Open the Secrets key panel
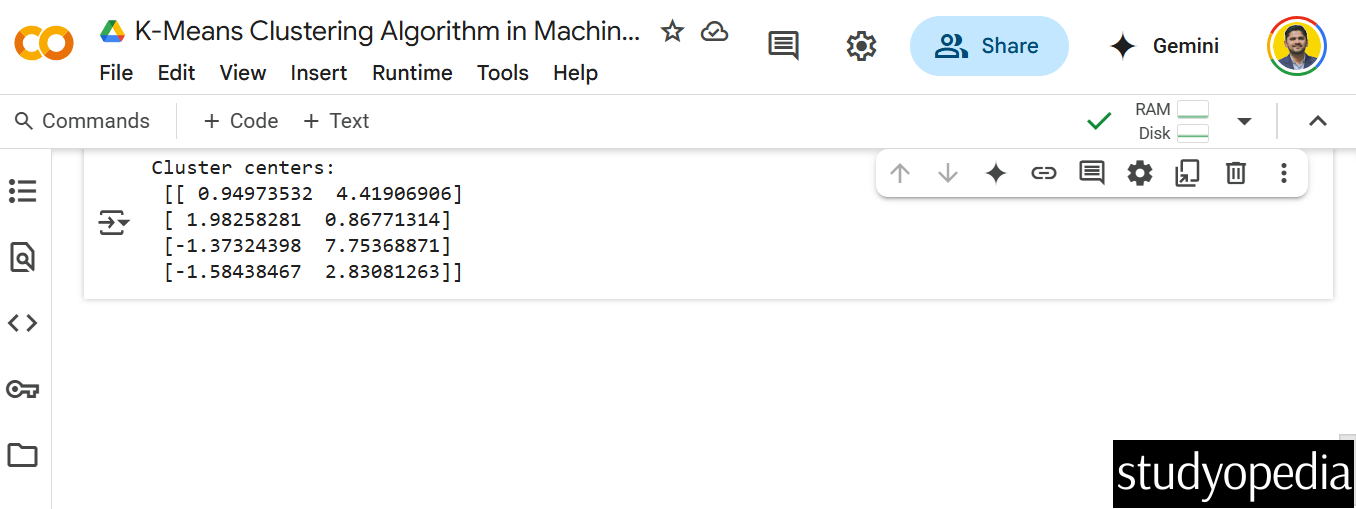 pyautogui.click(x=22, y=389)
